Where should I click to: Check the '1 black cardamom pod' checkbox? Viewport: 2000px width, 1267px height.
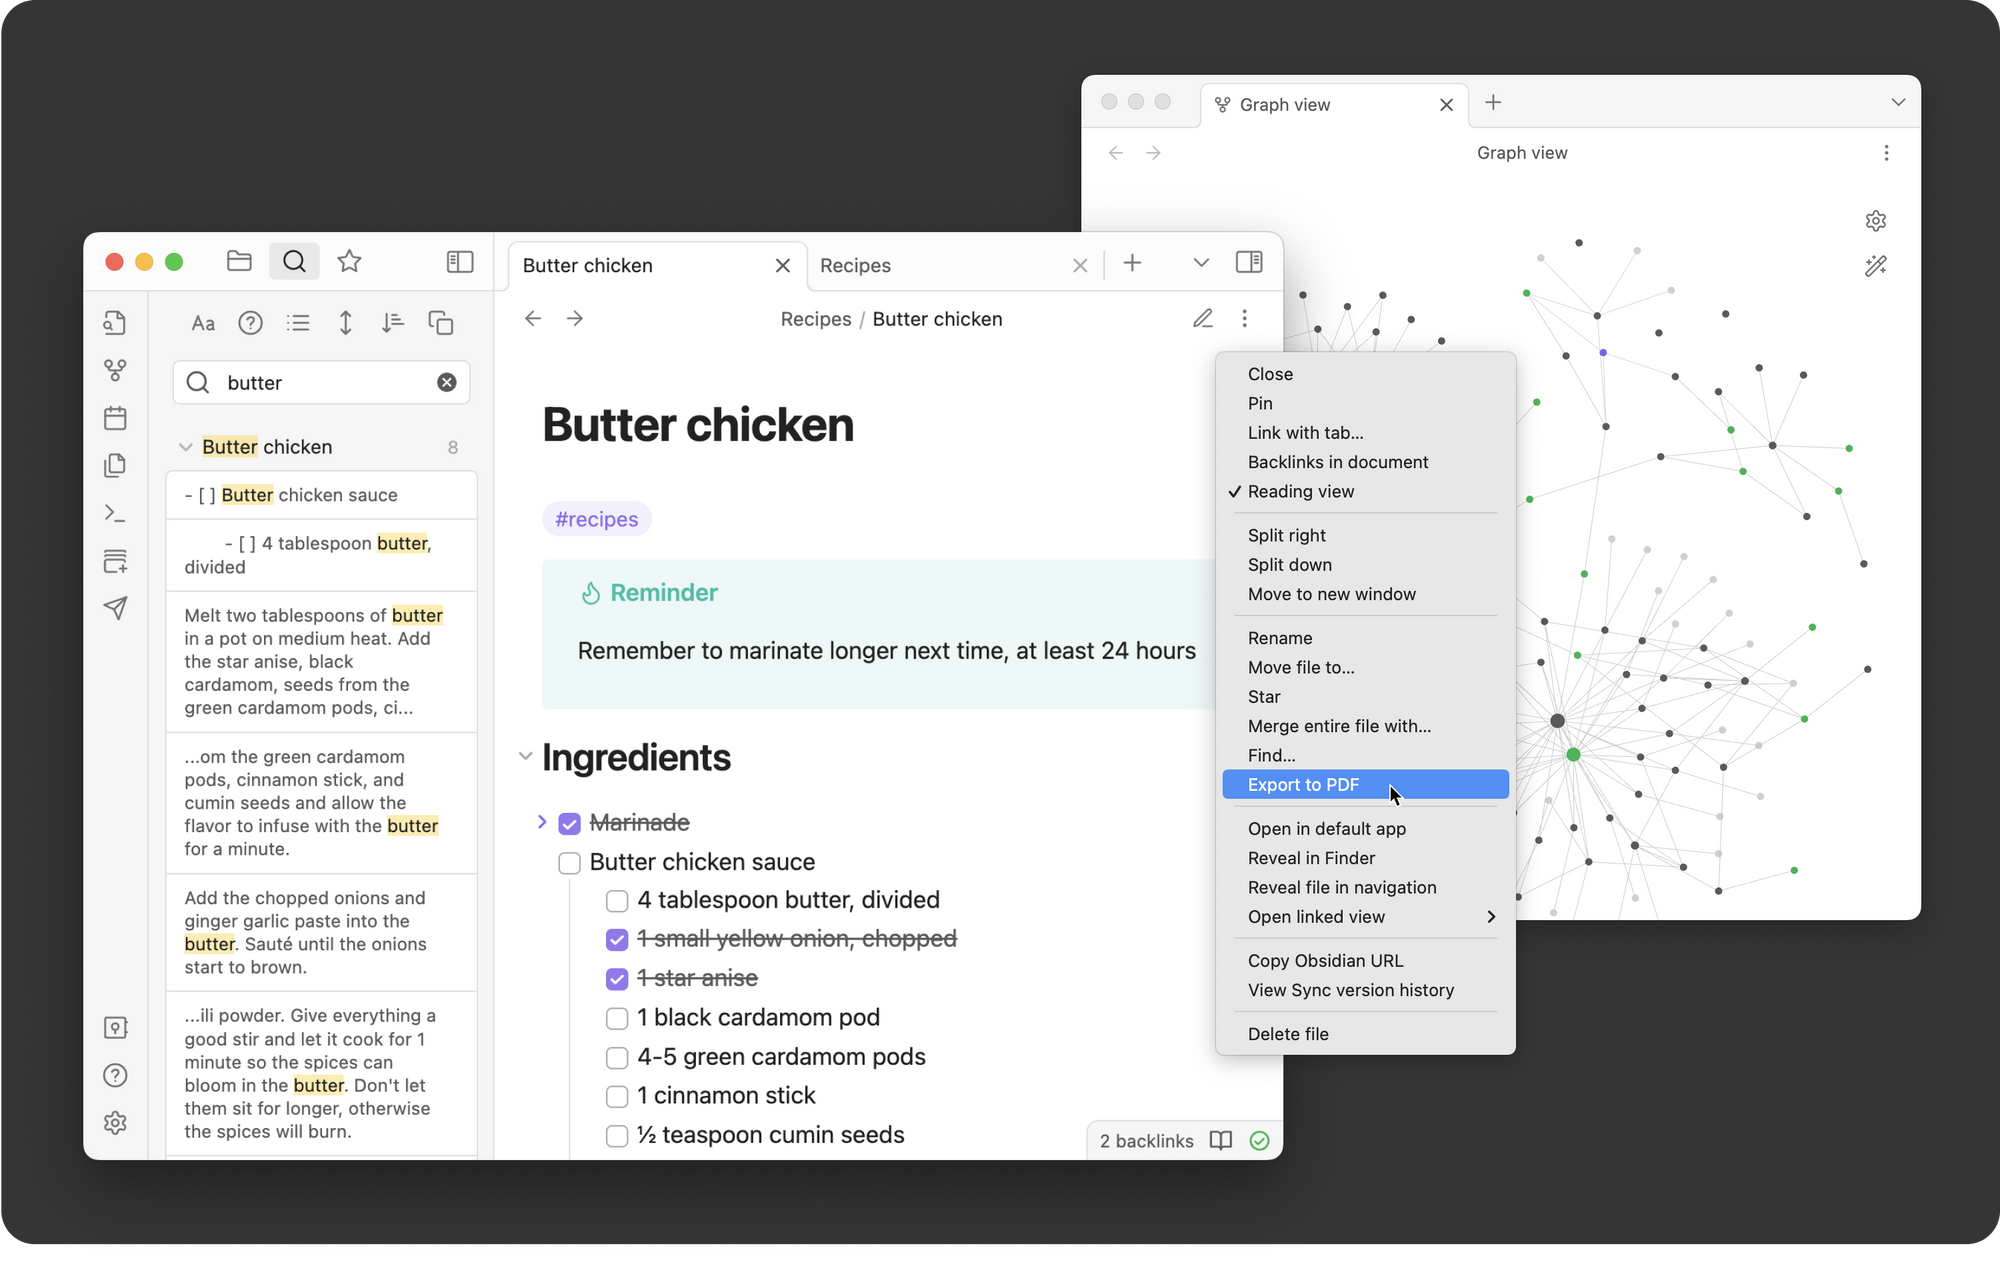pyautogui.click(x=617, y=1018)
